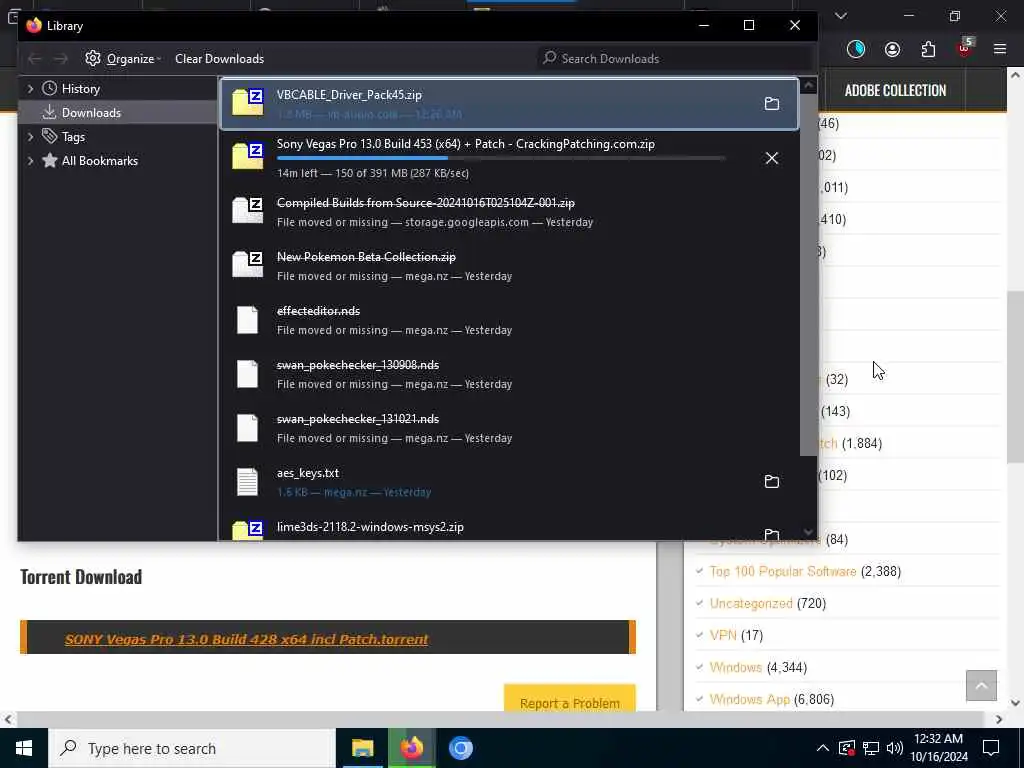Click the Sony Vegas zip file icon
The image size is (1024, 768).
pos(248,157)
